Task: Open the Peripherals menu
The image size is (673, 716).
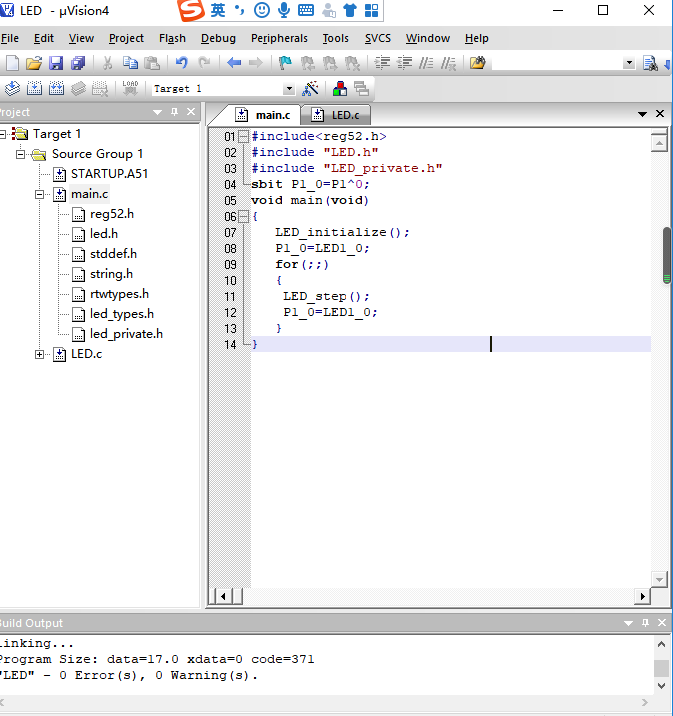Action: tap(279, 38)
